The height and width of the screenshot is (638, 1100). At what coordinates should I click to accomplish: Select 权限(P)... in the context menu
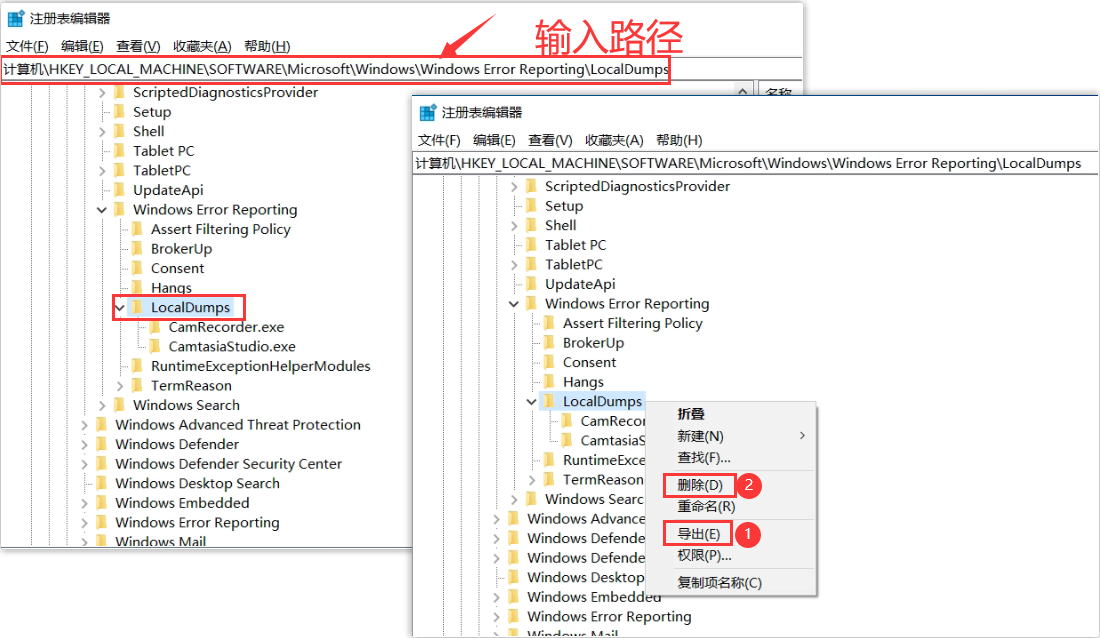coord(704,556)
